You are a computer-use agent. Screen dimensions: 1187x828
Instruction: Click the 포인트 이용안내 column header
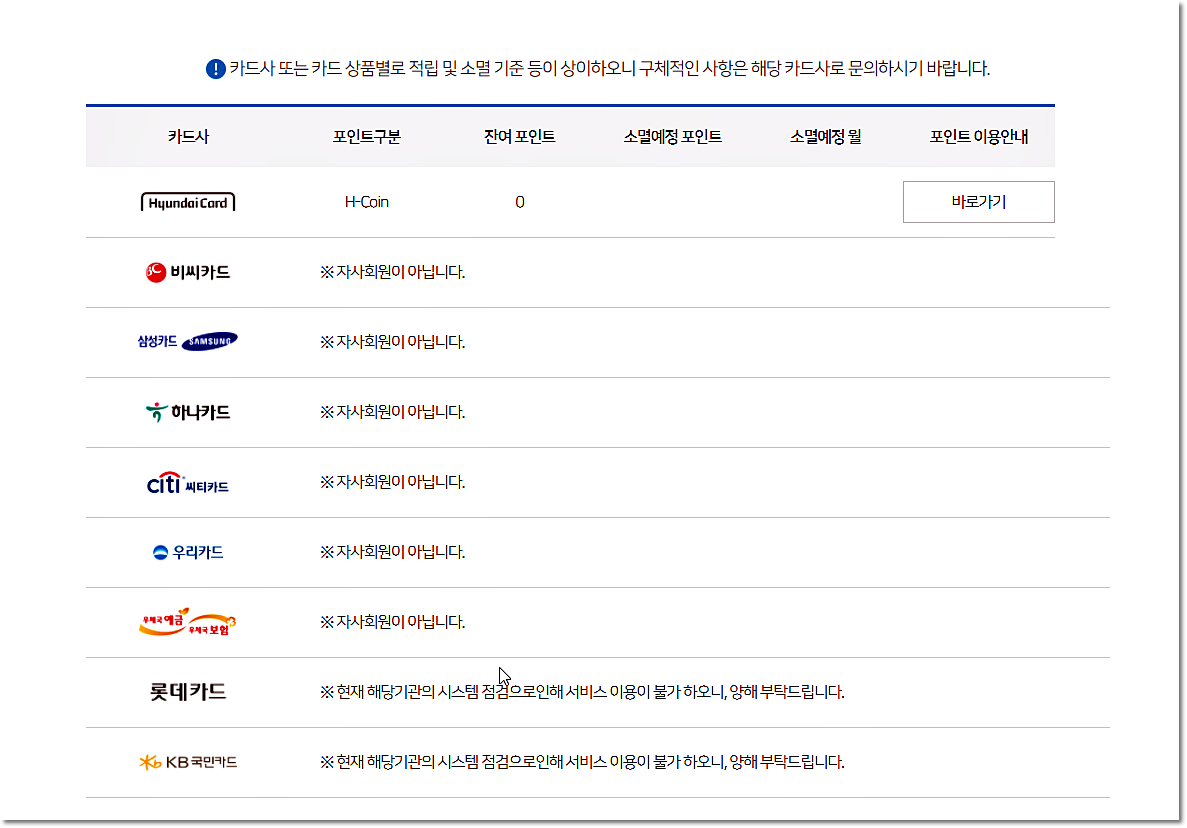pos(978,136)
